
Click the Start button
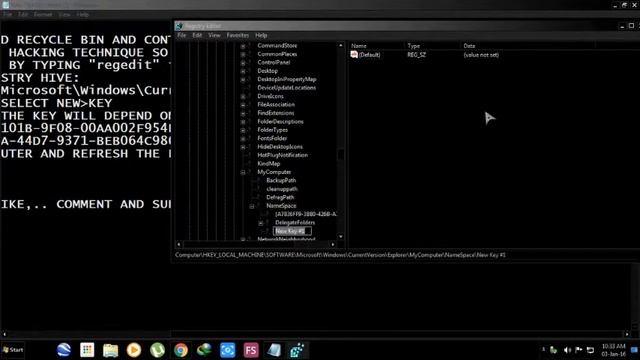click(13, 350)
